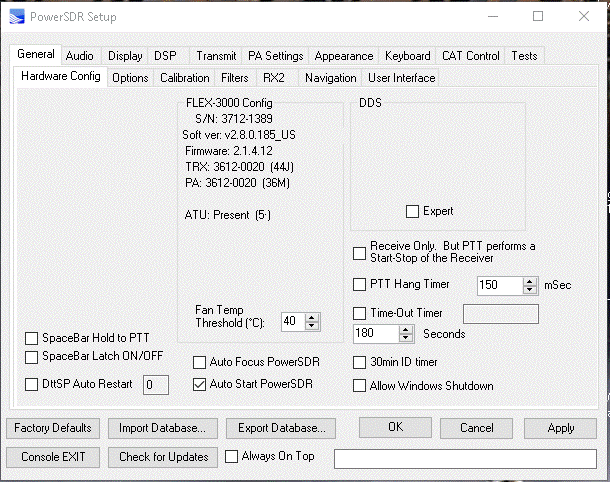
Task: Open the Tests tab
Action: (524, 56)
